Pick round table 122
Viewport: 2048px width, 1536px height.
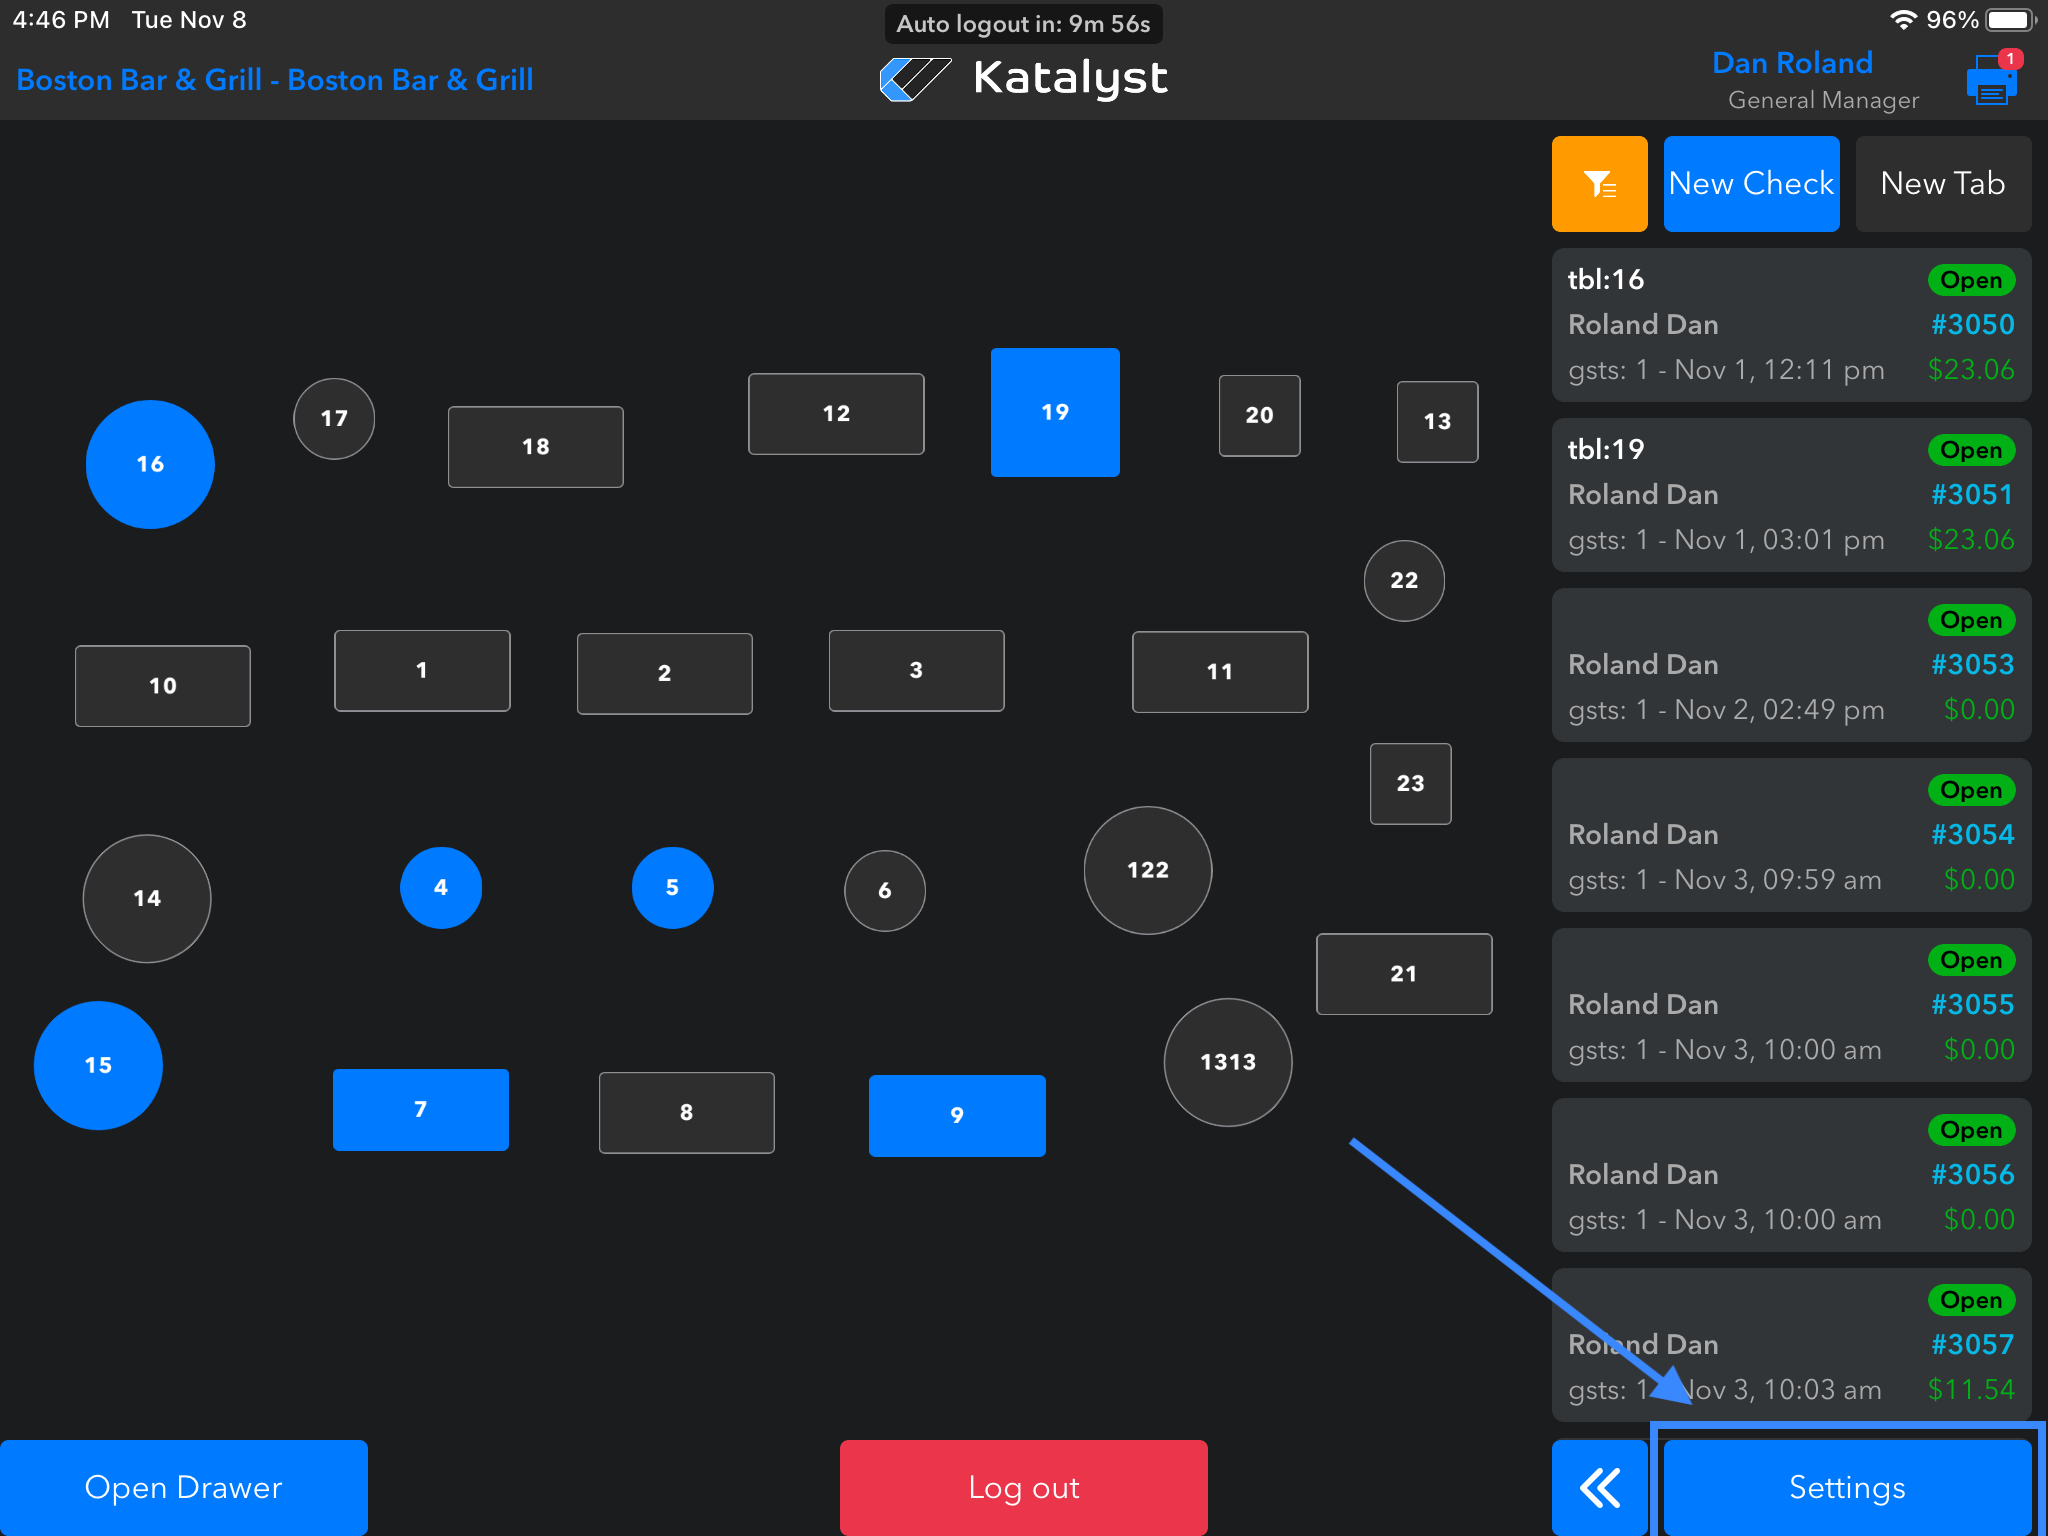point(1147,870)
